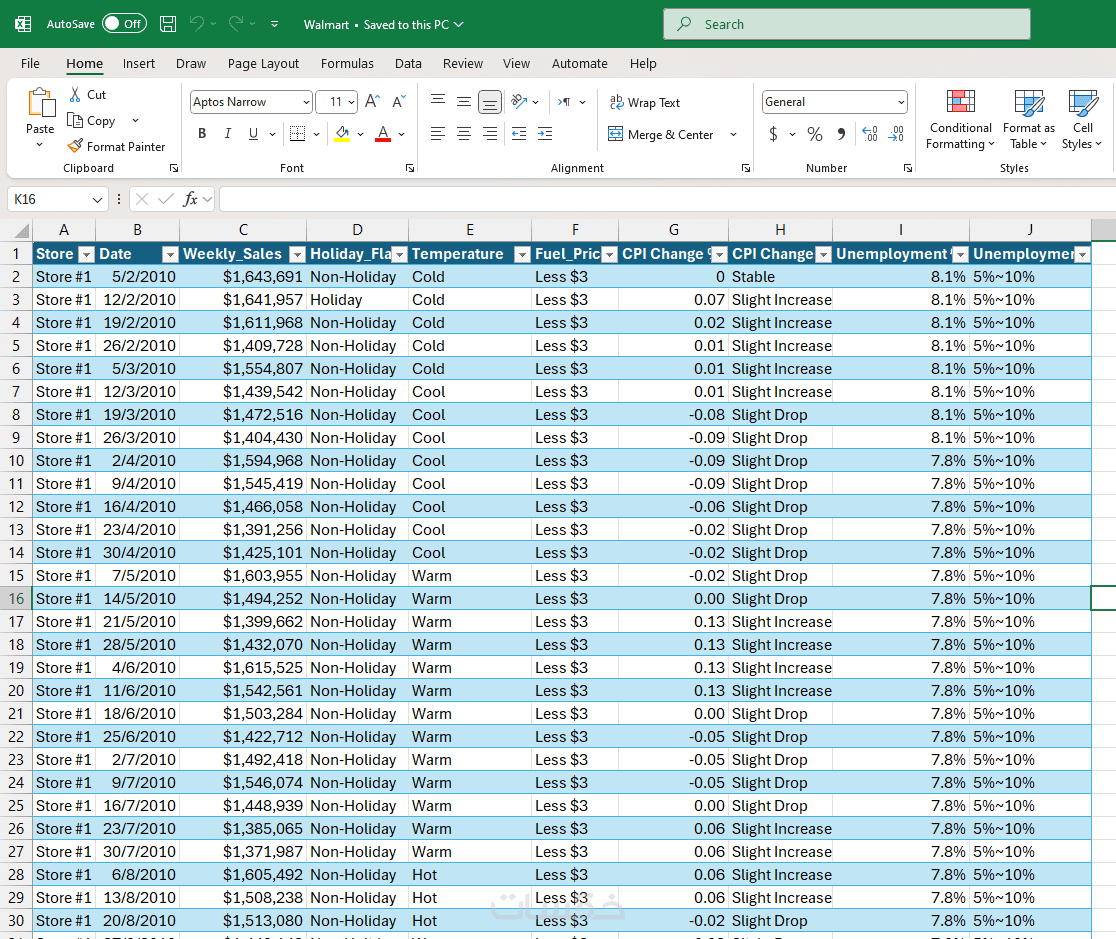This screenshot has height=939, width=1116.
Task: Open Conditional Formatting menu
Action: click(960, 120)
